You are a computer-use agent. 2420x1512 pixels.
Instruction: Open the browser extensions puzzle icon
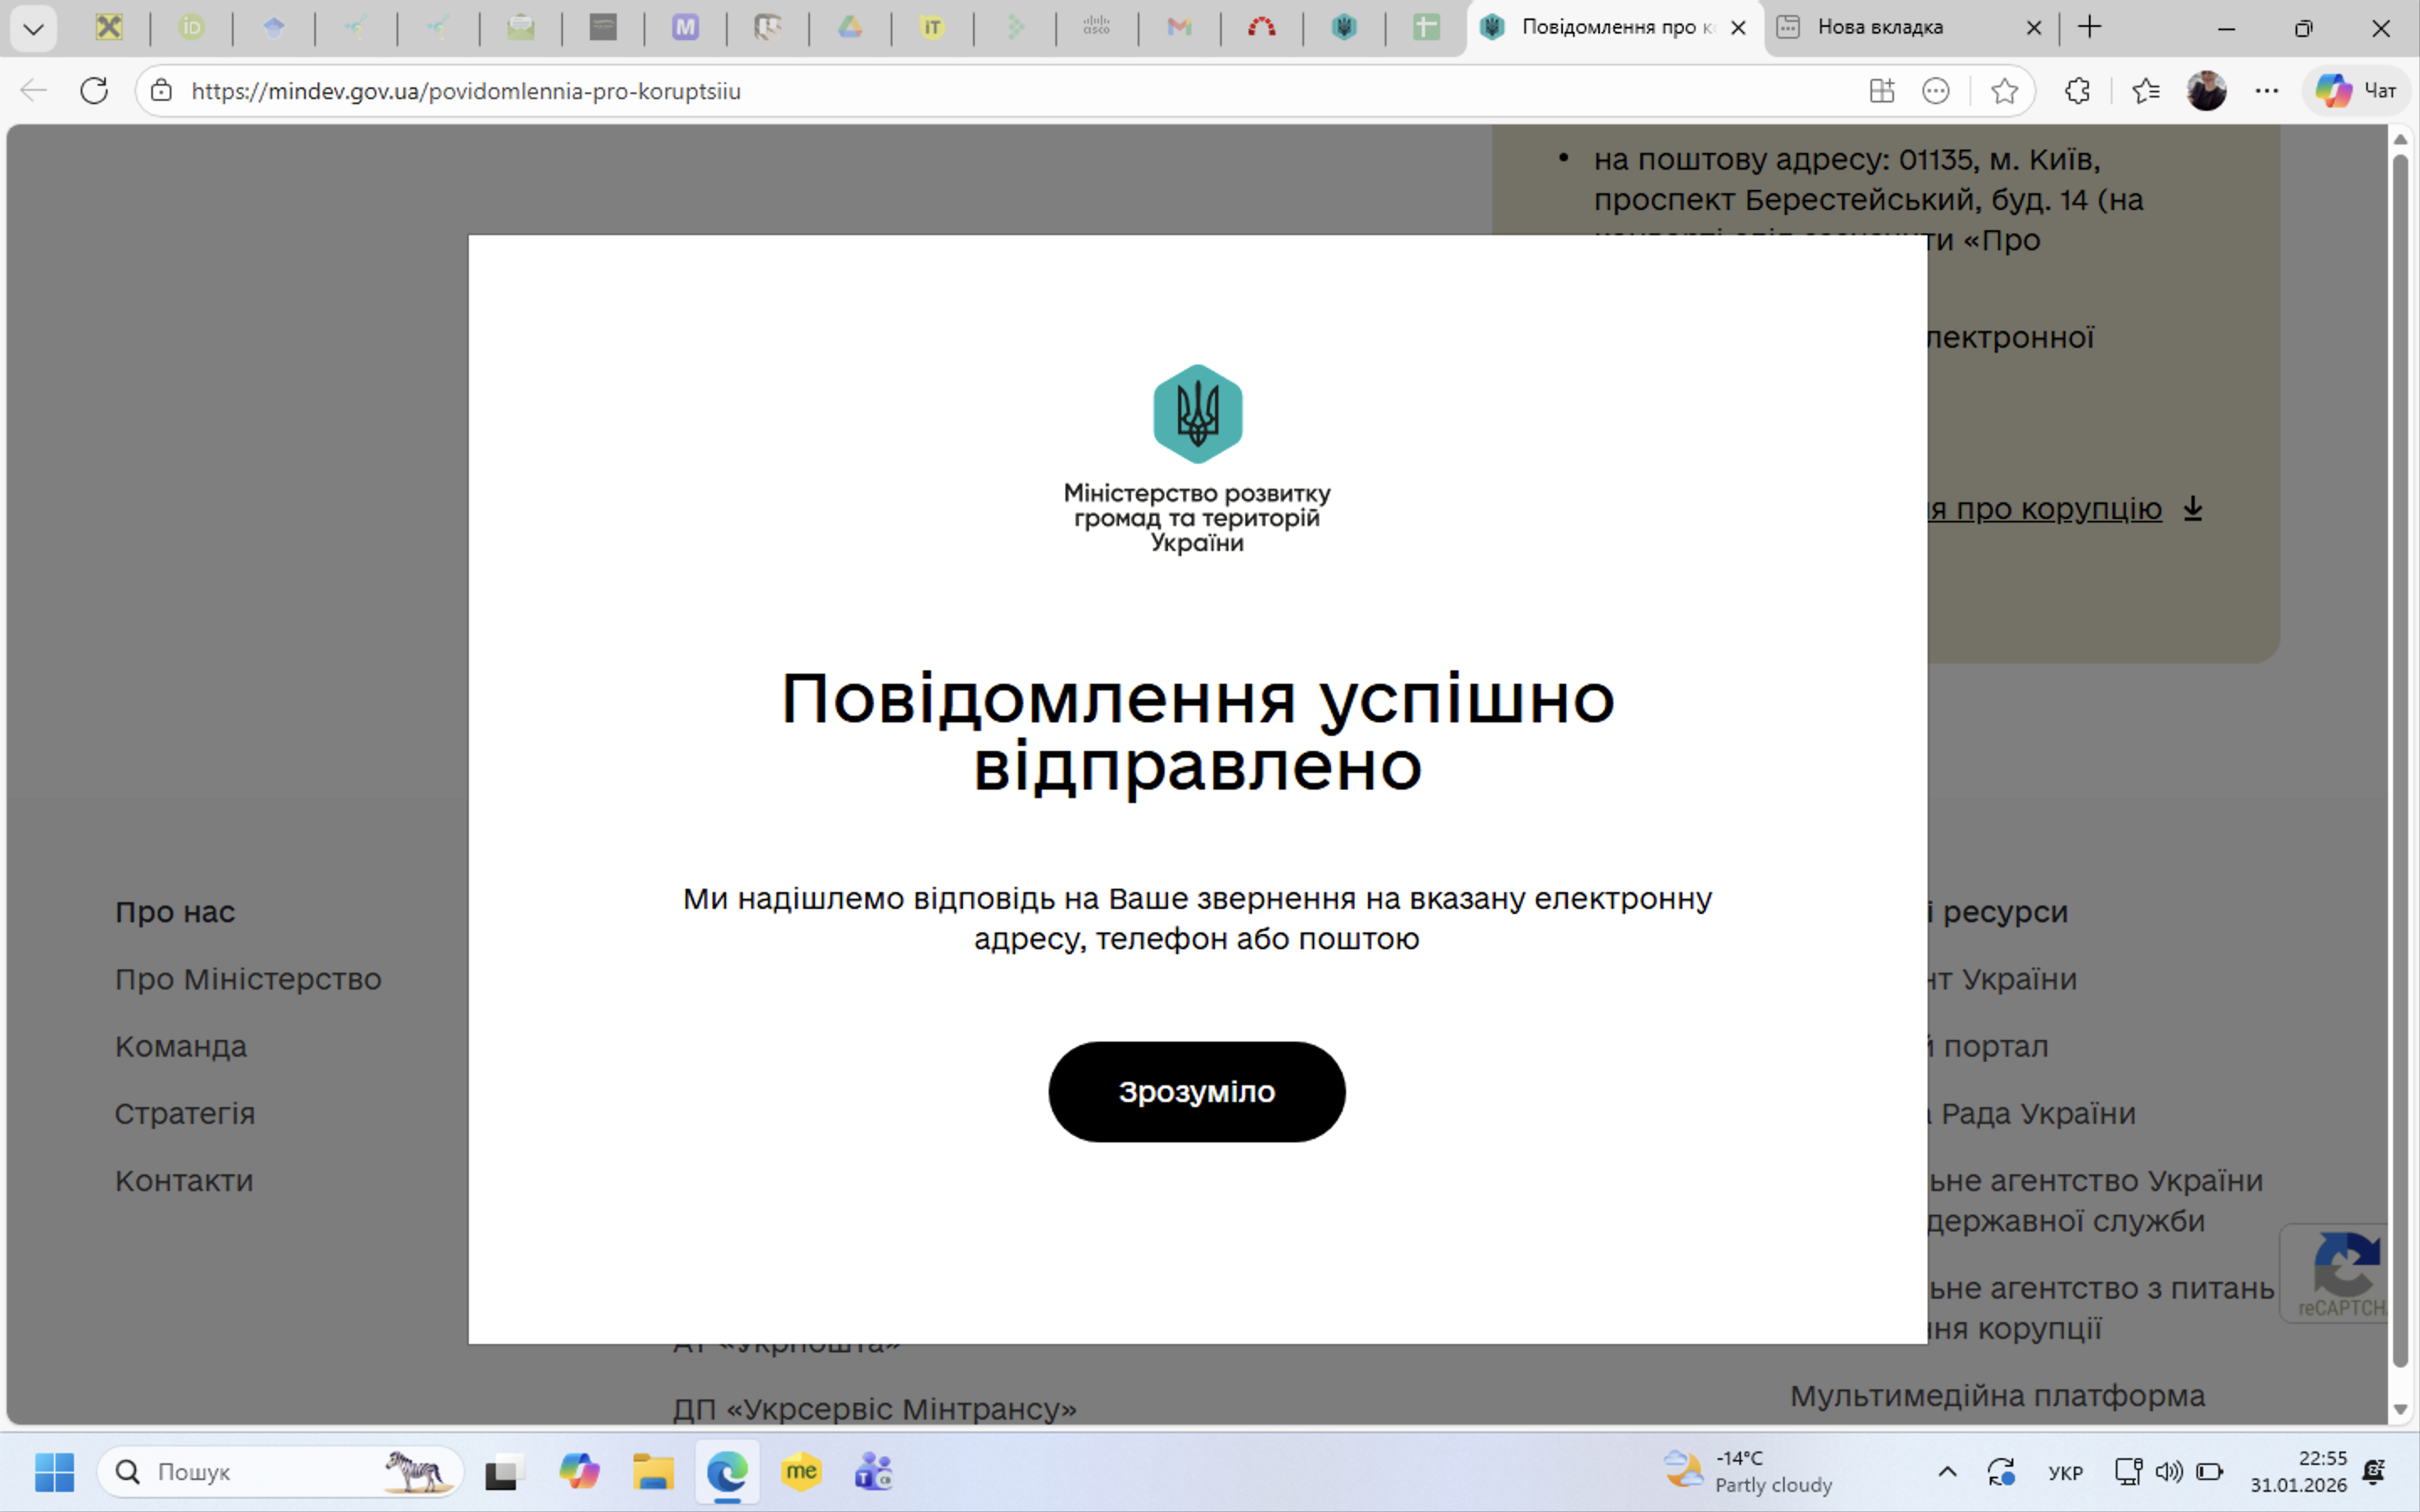(2077, 91)
